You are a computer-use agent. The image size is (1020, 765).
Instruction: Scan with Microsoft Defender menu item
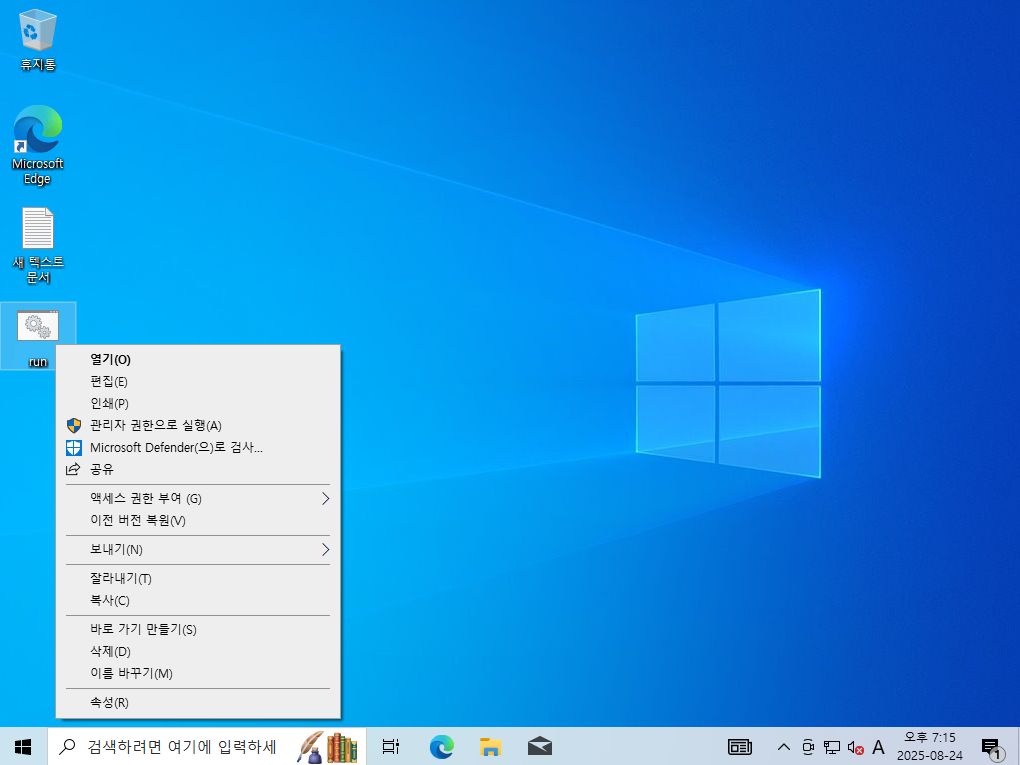coord(198,448)
